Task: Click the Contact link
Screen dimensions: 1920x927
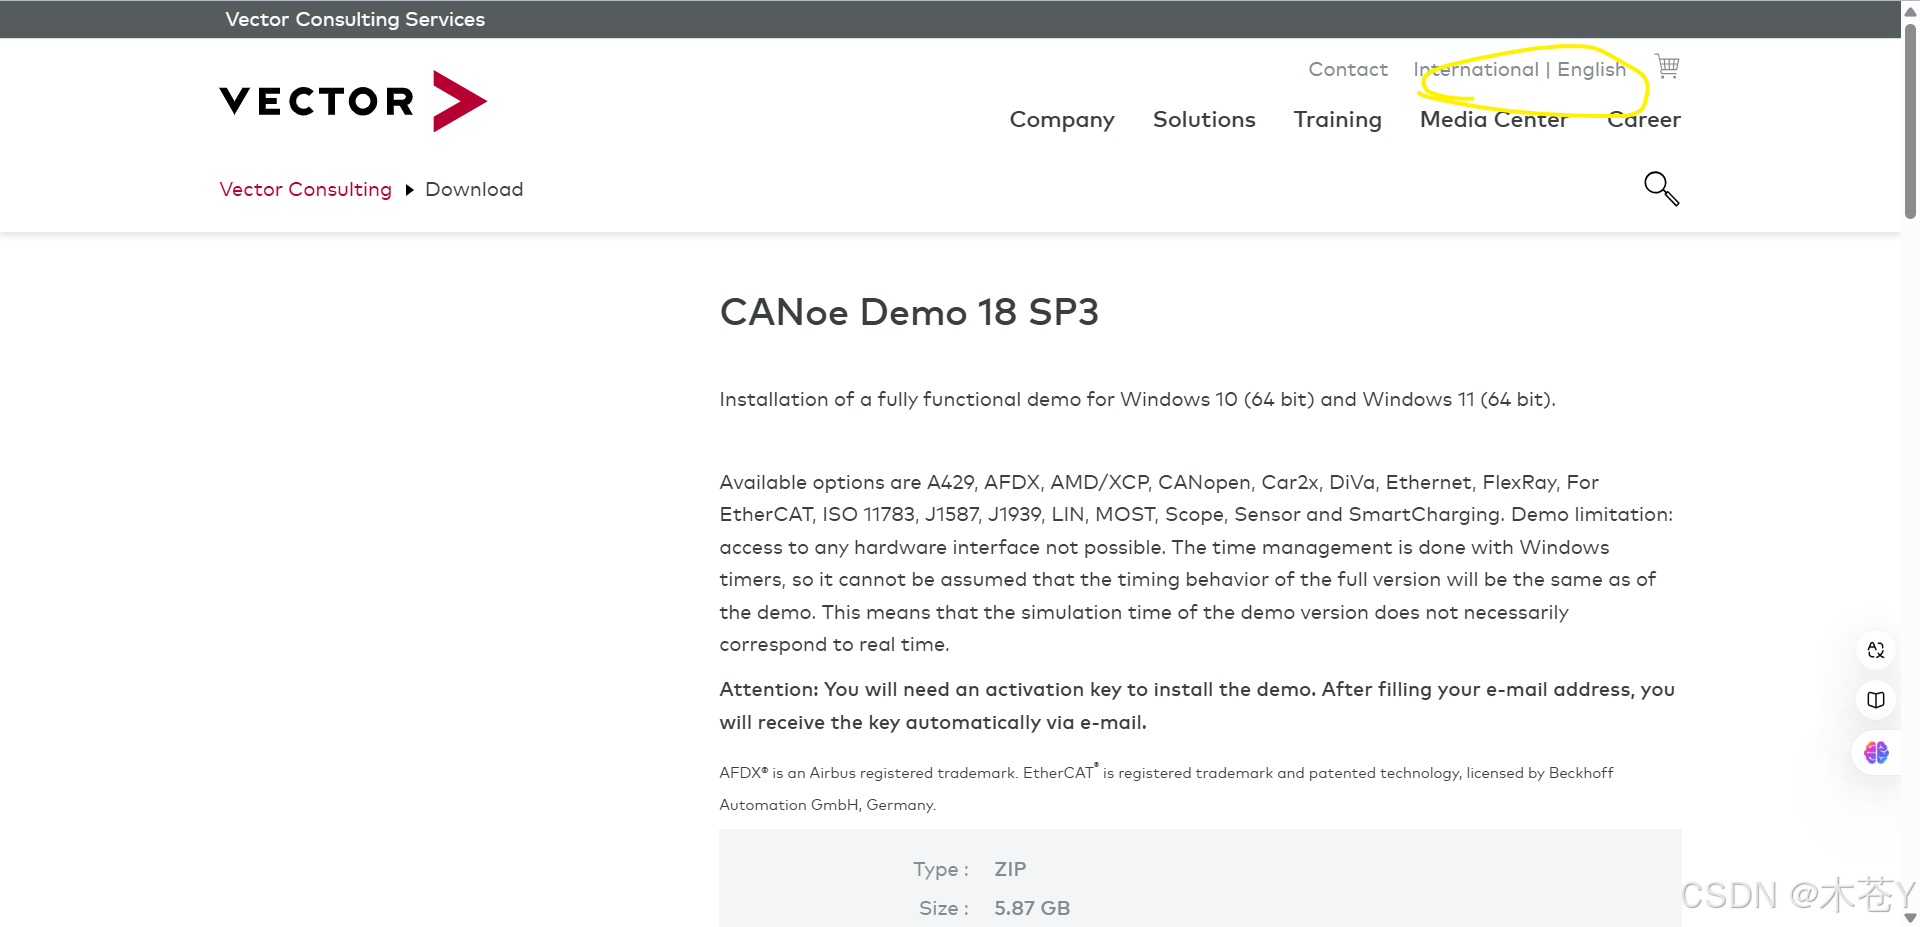Action: coord(1348,70)
